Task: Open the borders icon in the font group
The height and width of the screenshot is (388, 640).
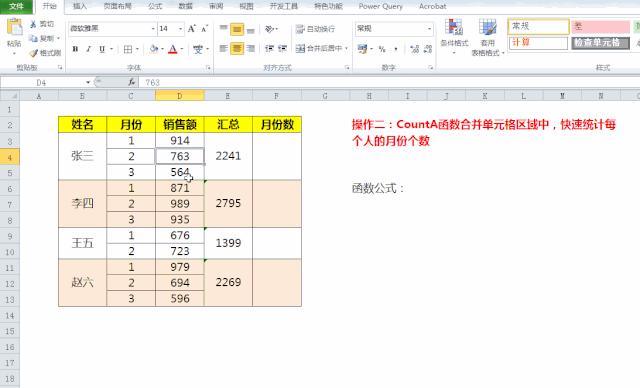Action: tap(128, 49)
